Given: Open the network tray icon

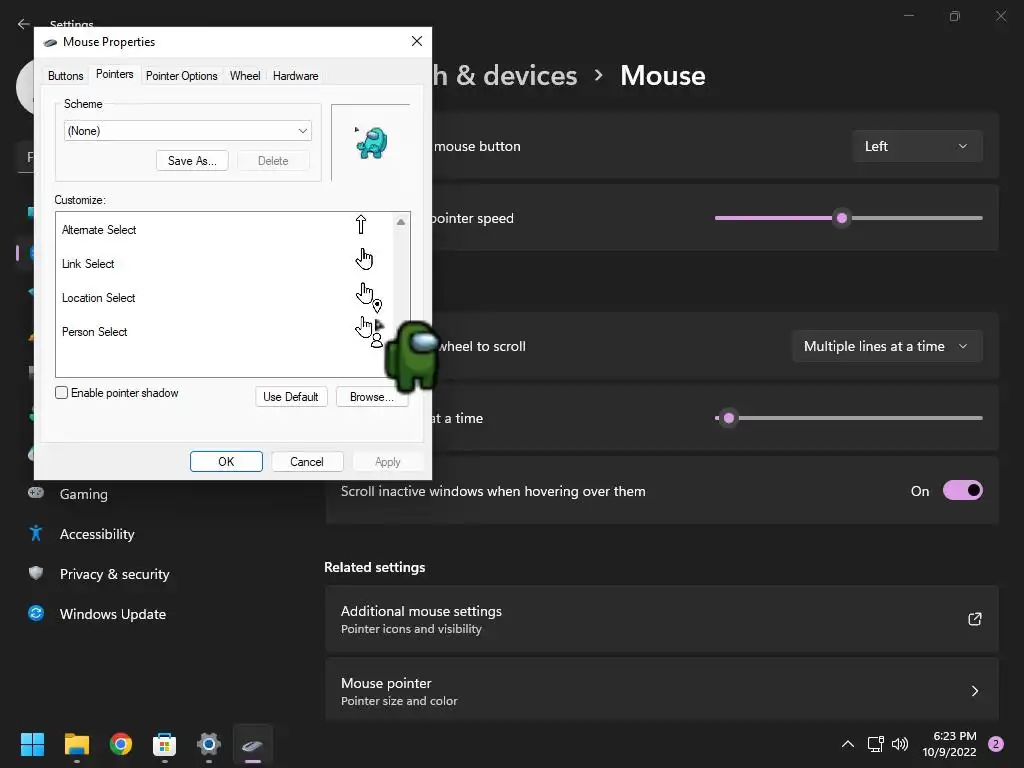Looking at the screenshot, I should 875,744.
